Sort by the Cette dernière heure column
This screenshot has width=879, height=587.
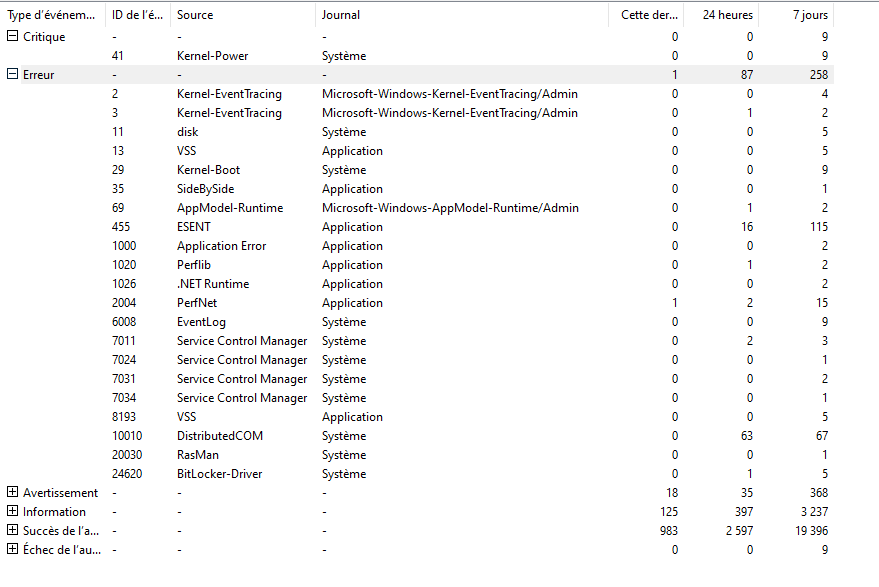pos(645,15)
